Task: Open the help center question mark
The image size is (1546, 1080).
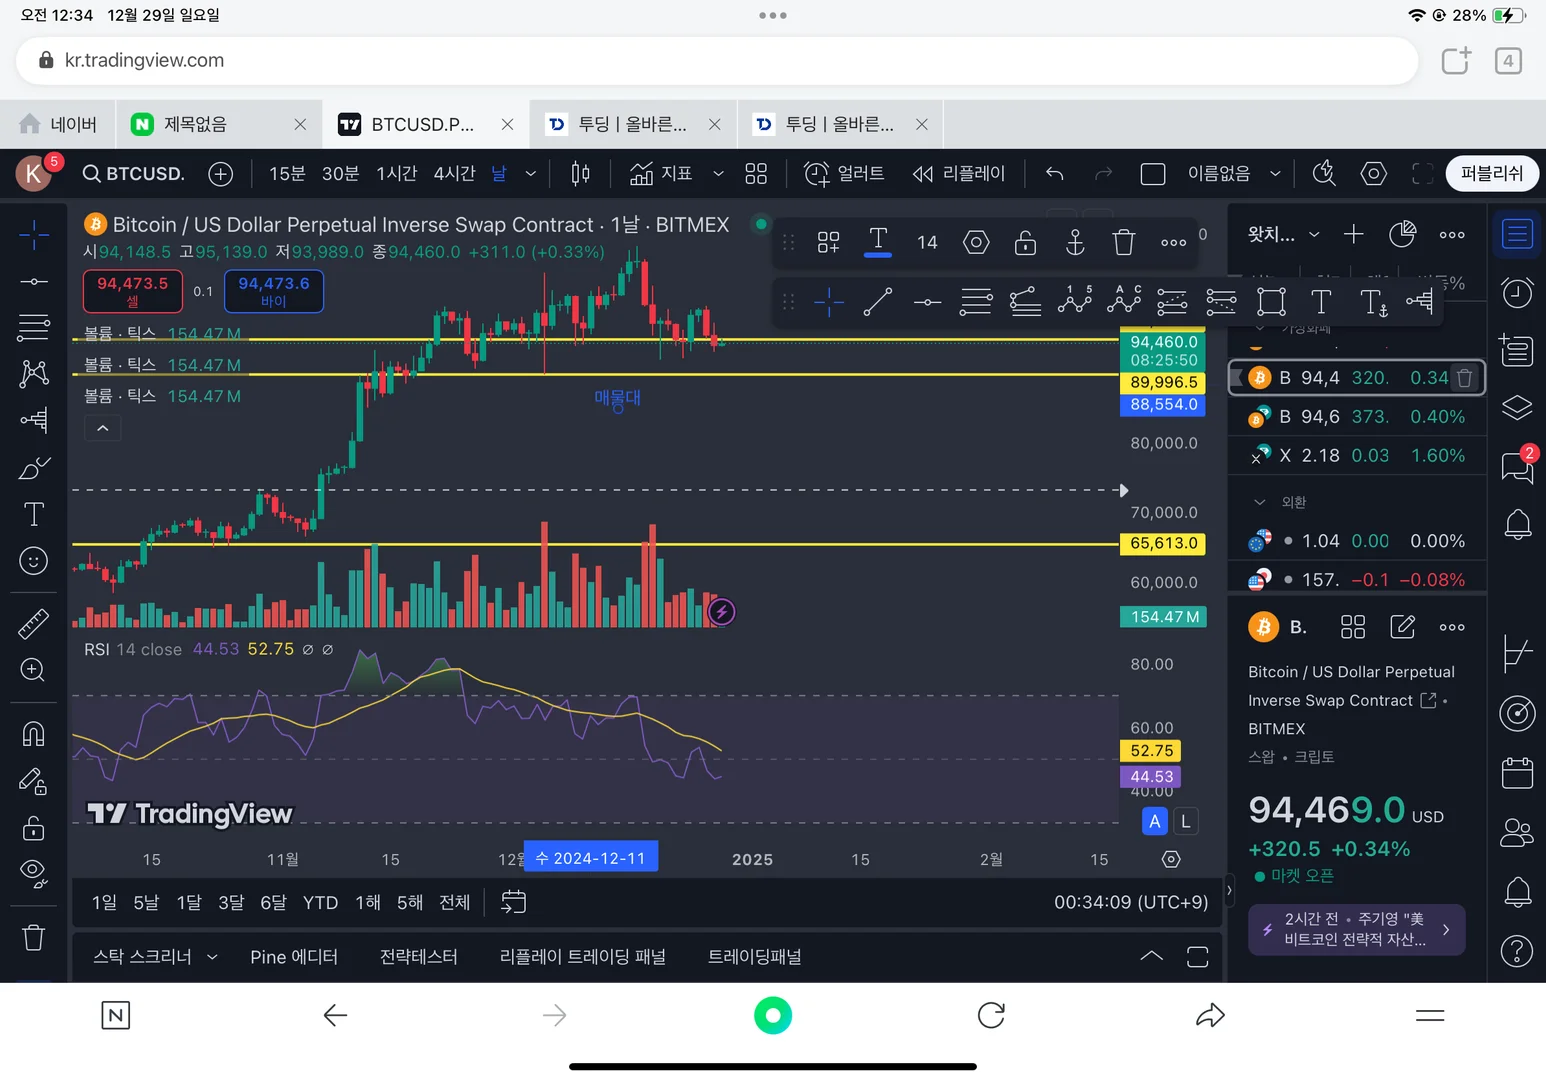Action: tap(1517, 951)
